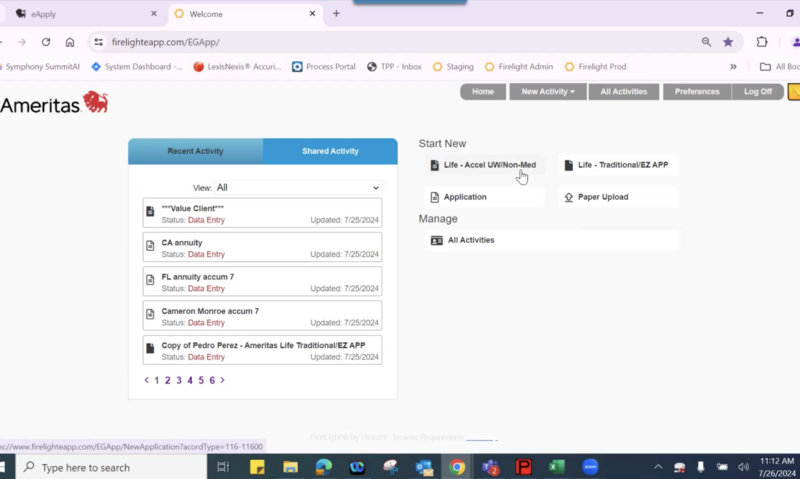This screenshot has width=800, height=479.
Task: Open Zoom from taskbar
Action: (590, 467)
